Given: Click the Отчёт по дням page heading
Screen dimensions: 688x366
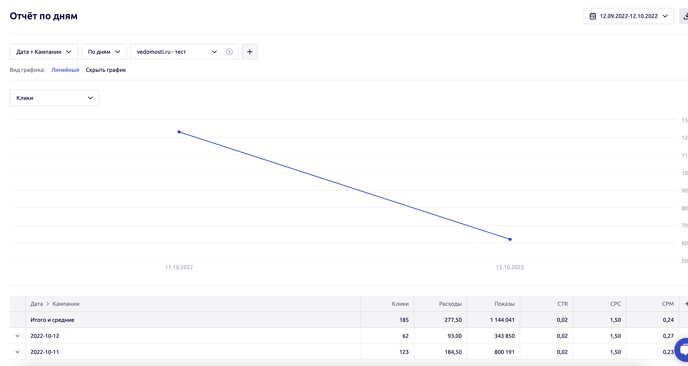Looking at the screenshot, I should (x=43, y=16).
